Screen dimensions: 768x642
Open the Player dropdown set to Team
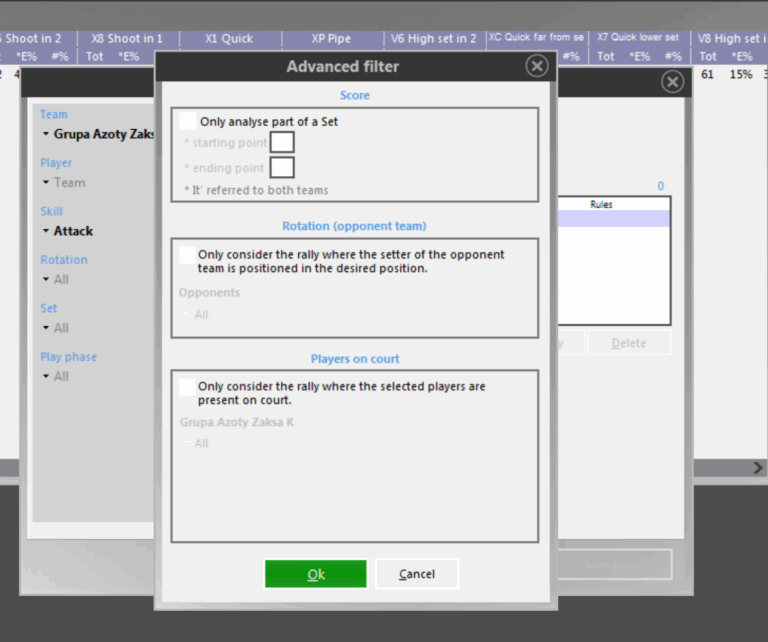coord(64,183)
